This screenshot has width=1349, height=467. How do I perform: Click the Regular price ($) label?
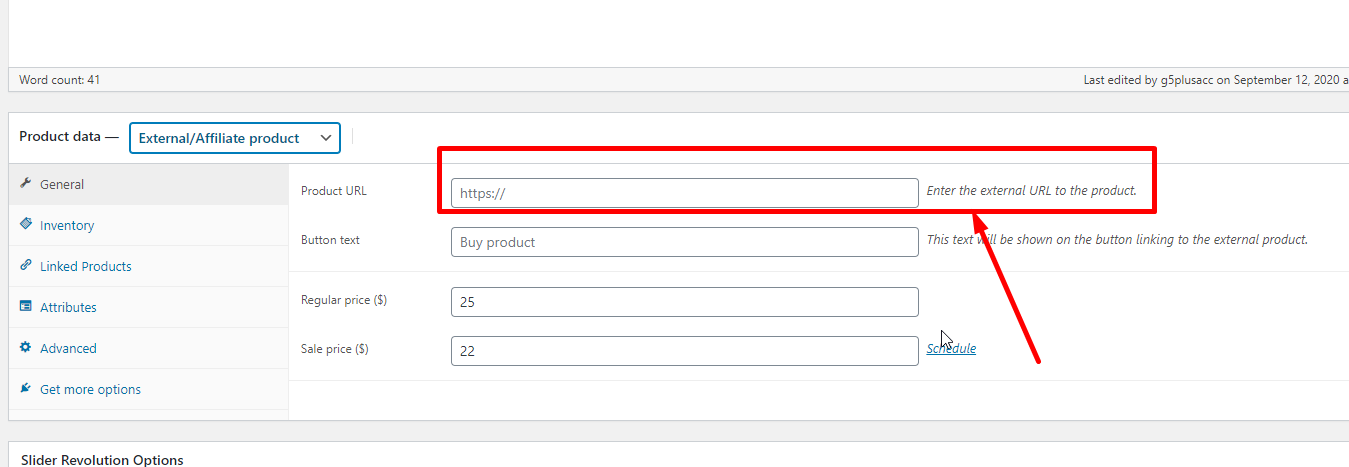tap(344, 300)
